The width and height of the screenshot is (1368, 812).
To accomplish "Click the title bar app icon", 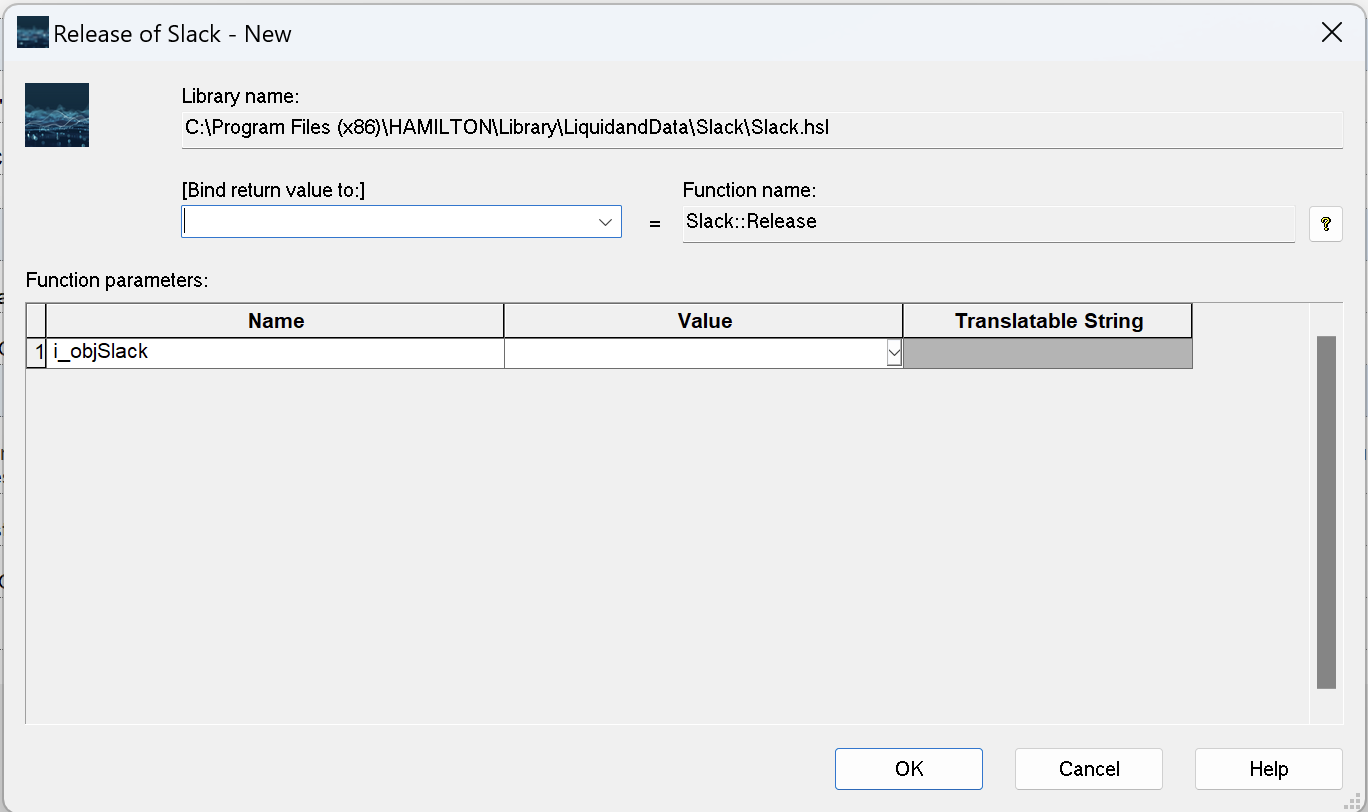I will 33,33.
